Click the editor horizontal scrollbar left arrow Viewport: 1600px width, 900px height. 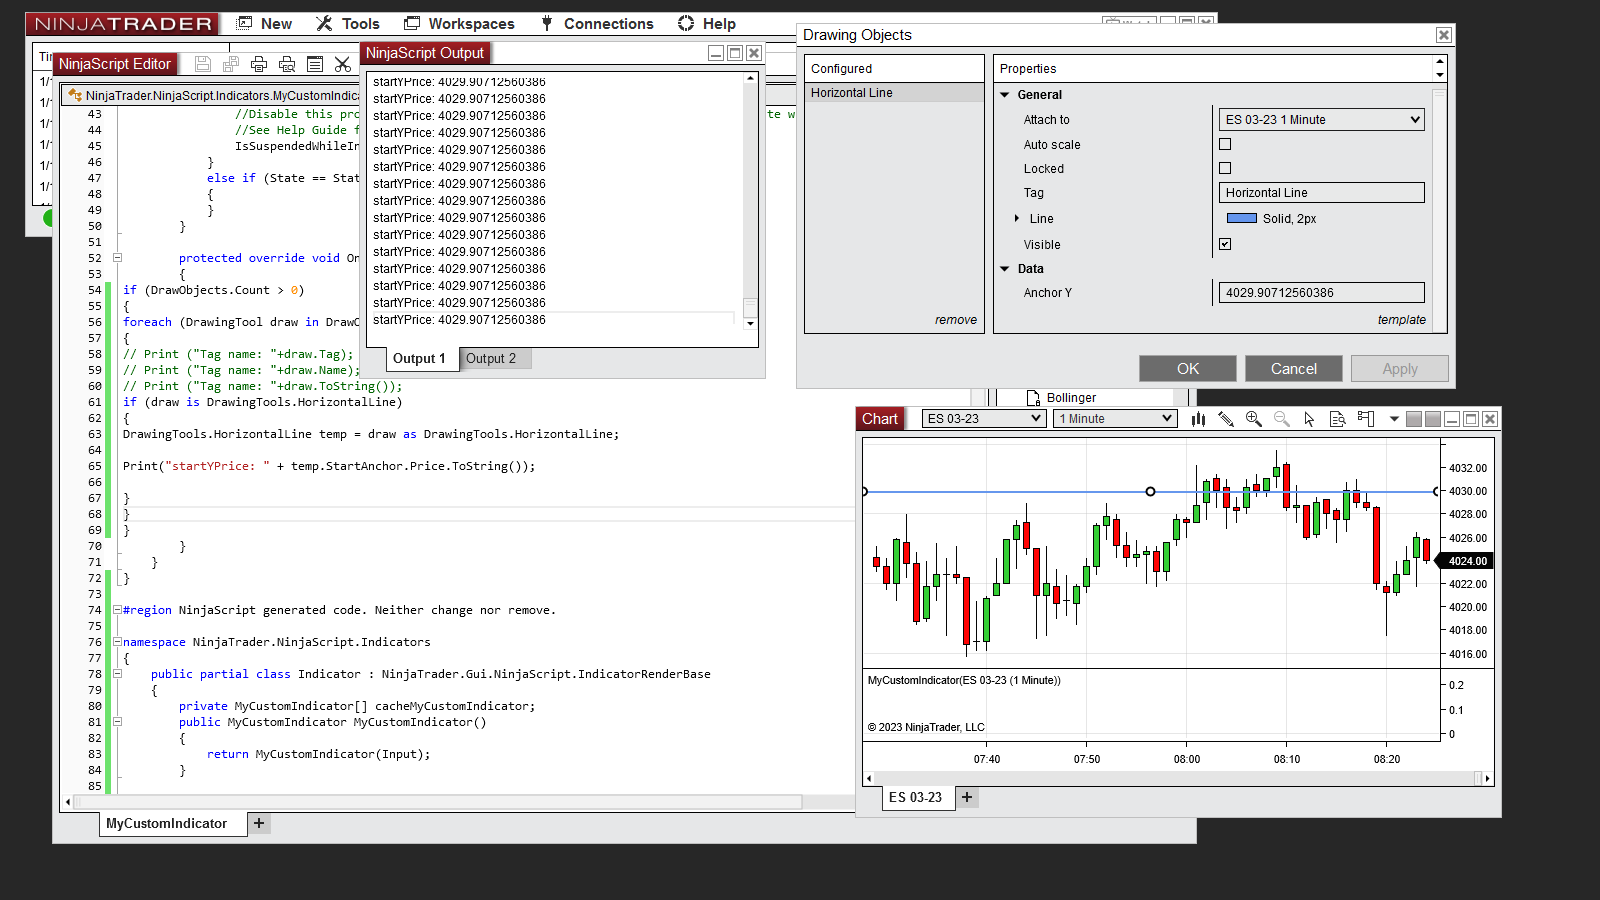pos(68,802)
